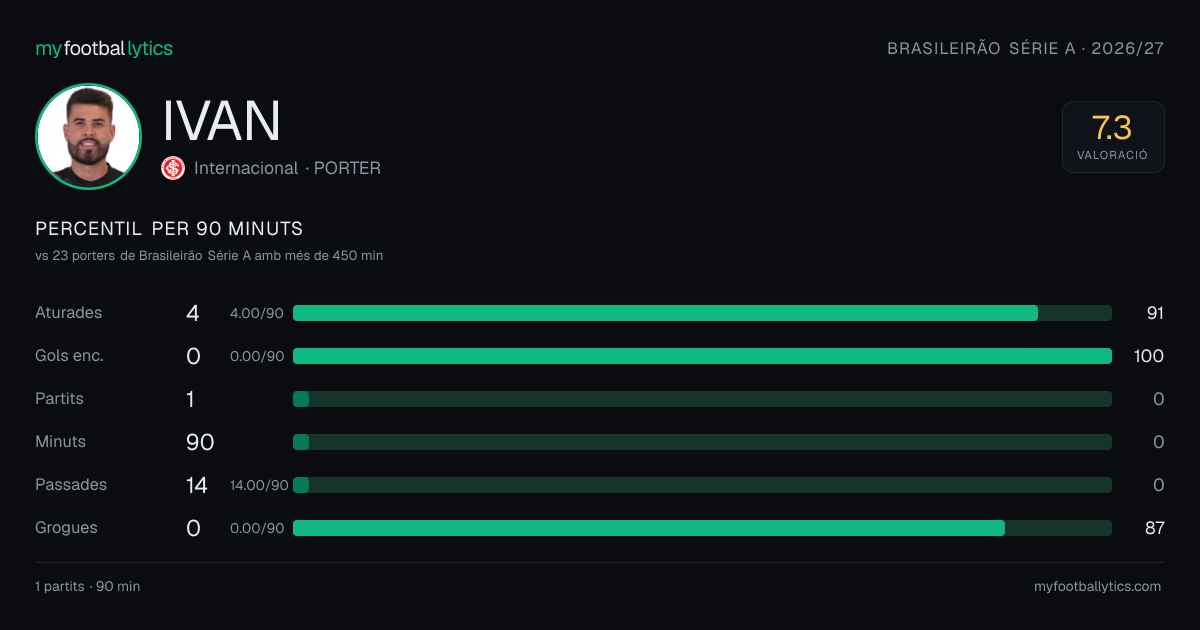Click the Passades stat label
The width and height of the screenshot is (1200, 630).
click(71, 485)
